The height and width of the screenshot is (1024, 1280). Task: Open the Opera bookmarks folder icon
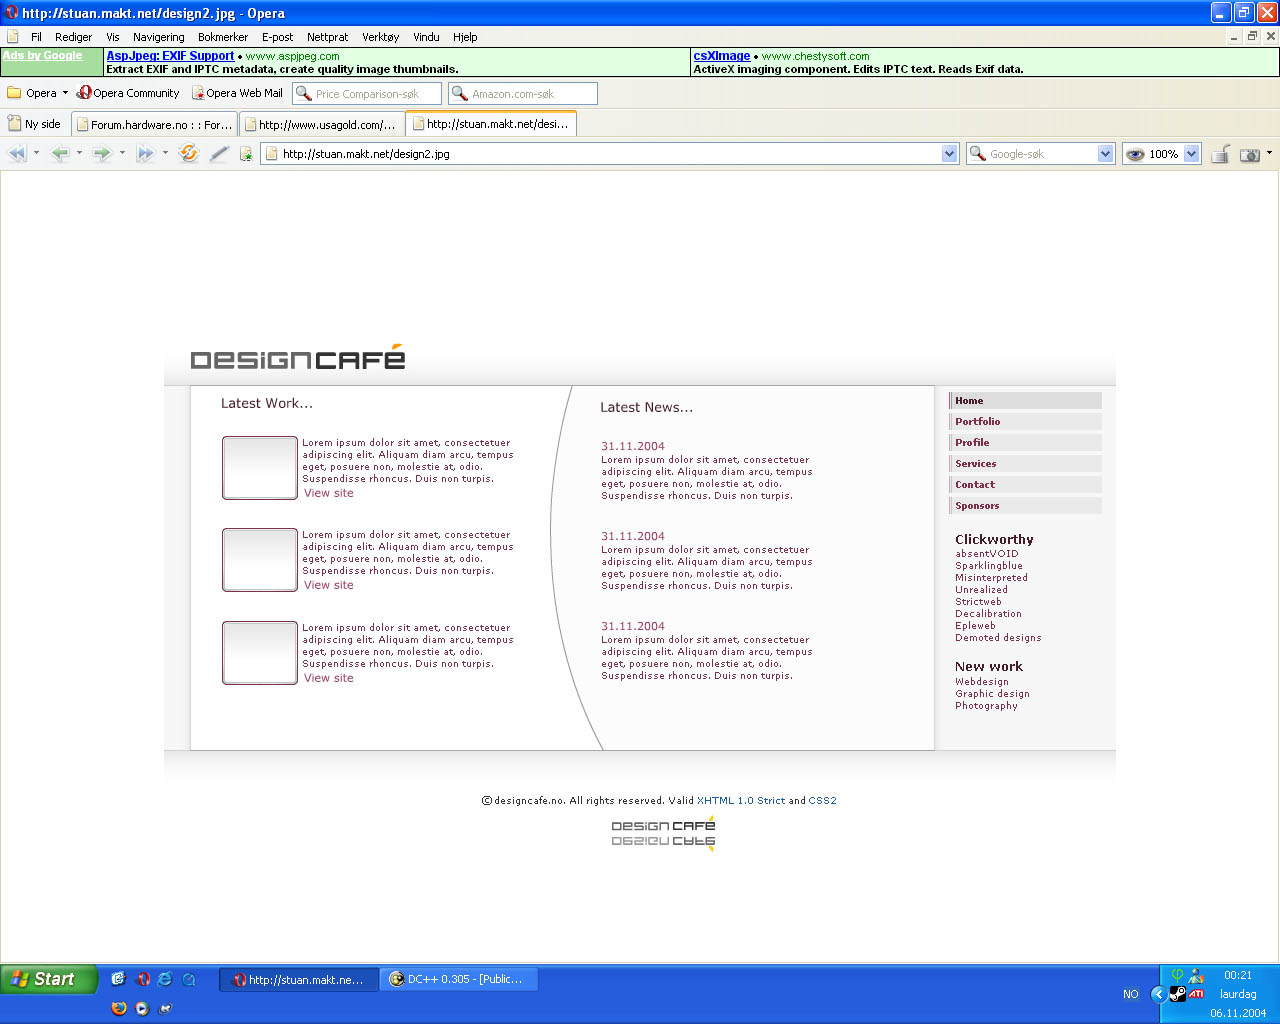tap(15, 93)
